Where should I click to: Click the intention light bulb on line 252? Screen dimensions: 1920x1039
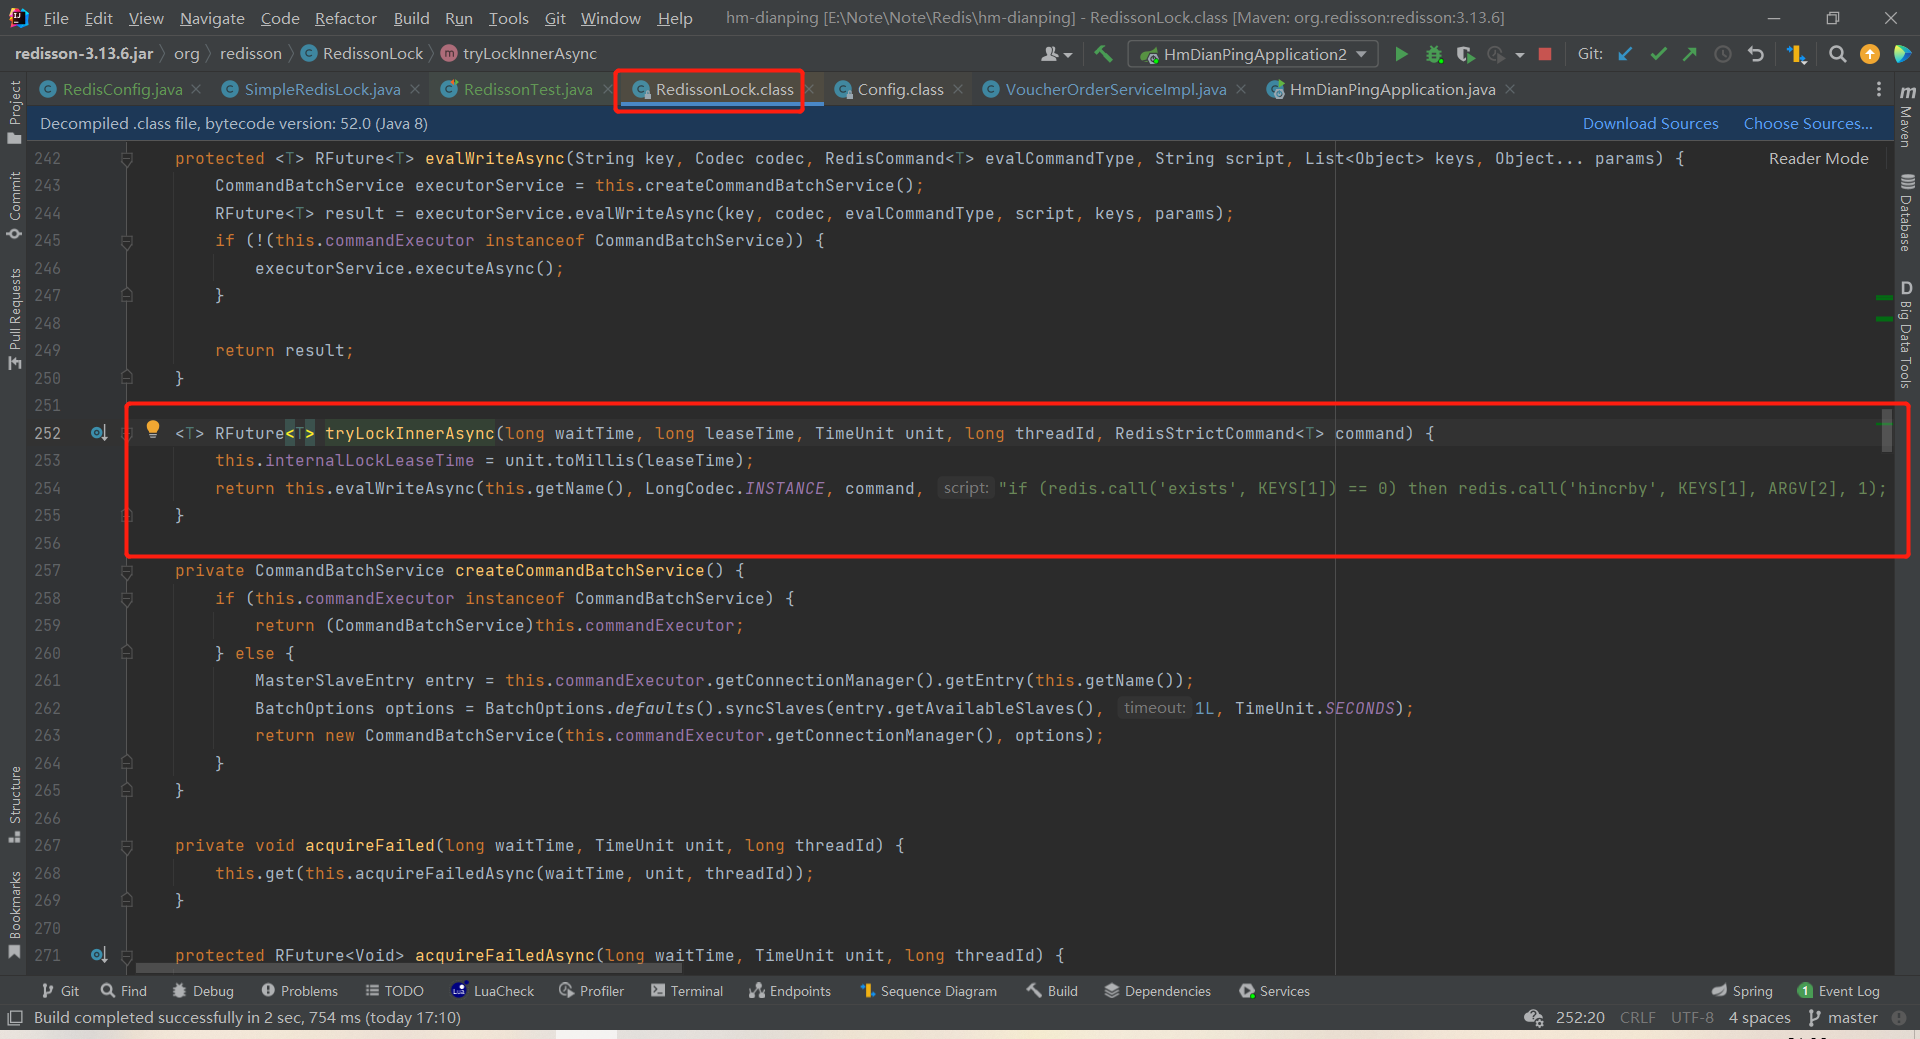pyautogui.click(x=153, y=429)
